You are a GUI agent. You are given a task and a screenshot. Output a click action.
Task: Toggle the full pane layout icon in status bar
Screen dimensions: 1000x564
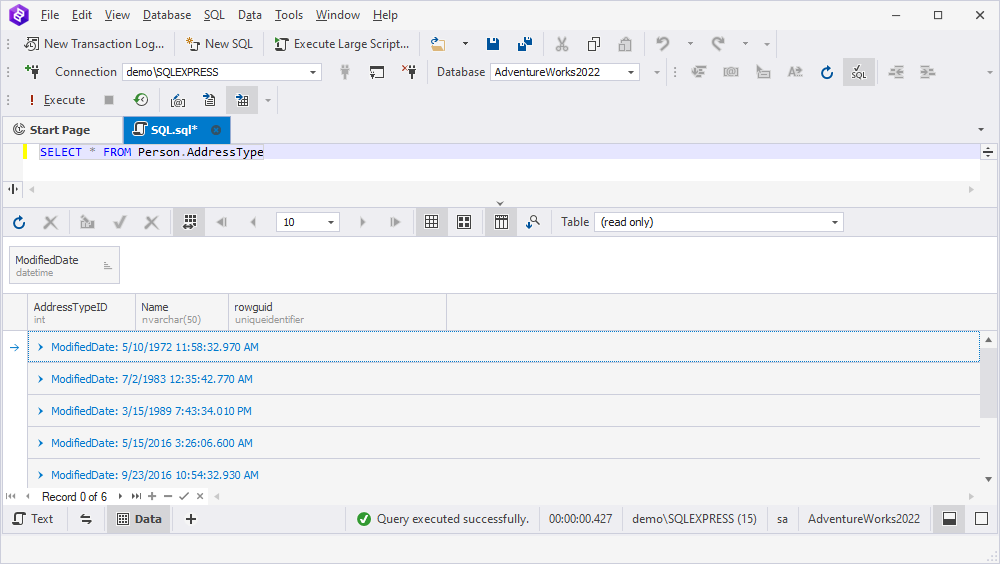pyautogui.click(x=982, y=519)
